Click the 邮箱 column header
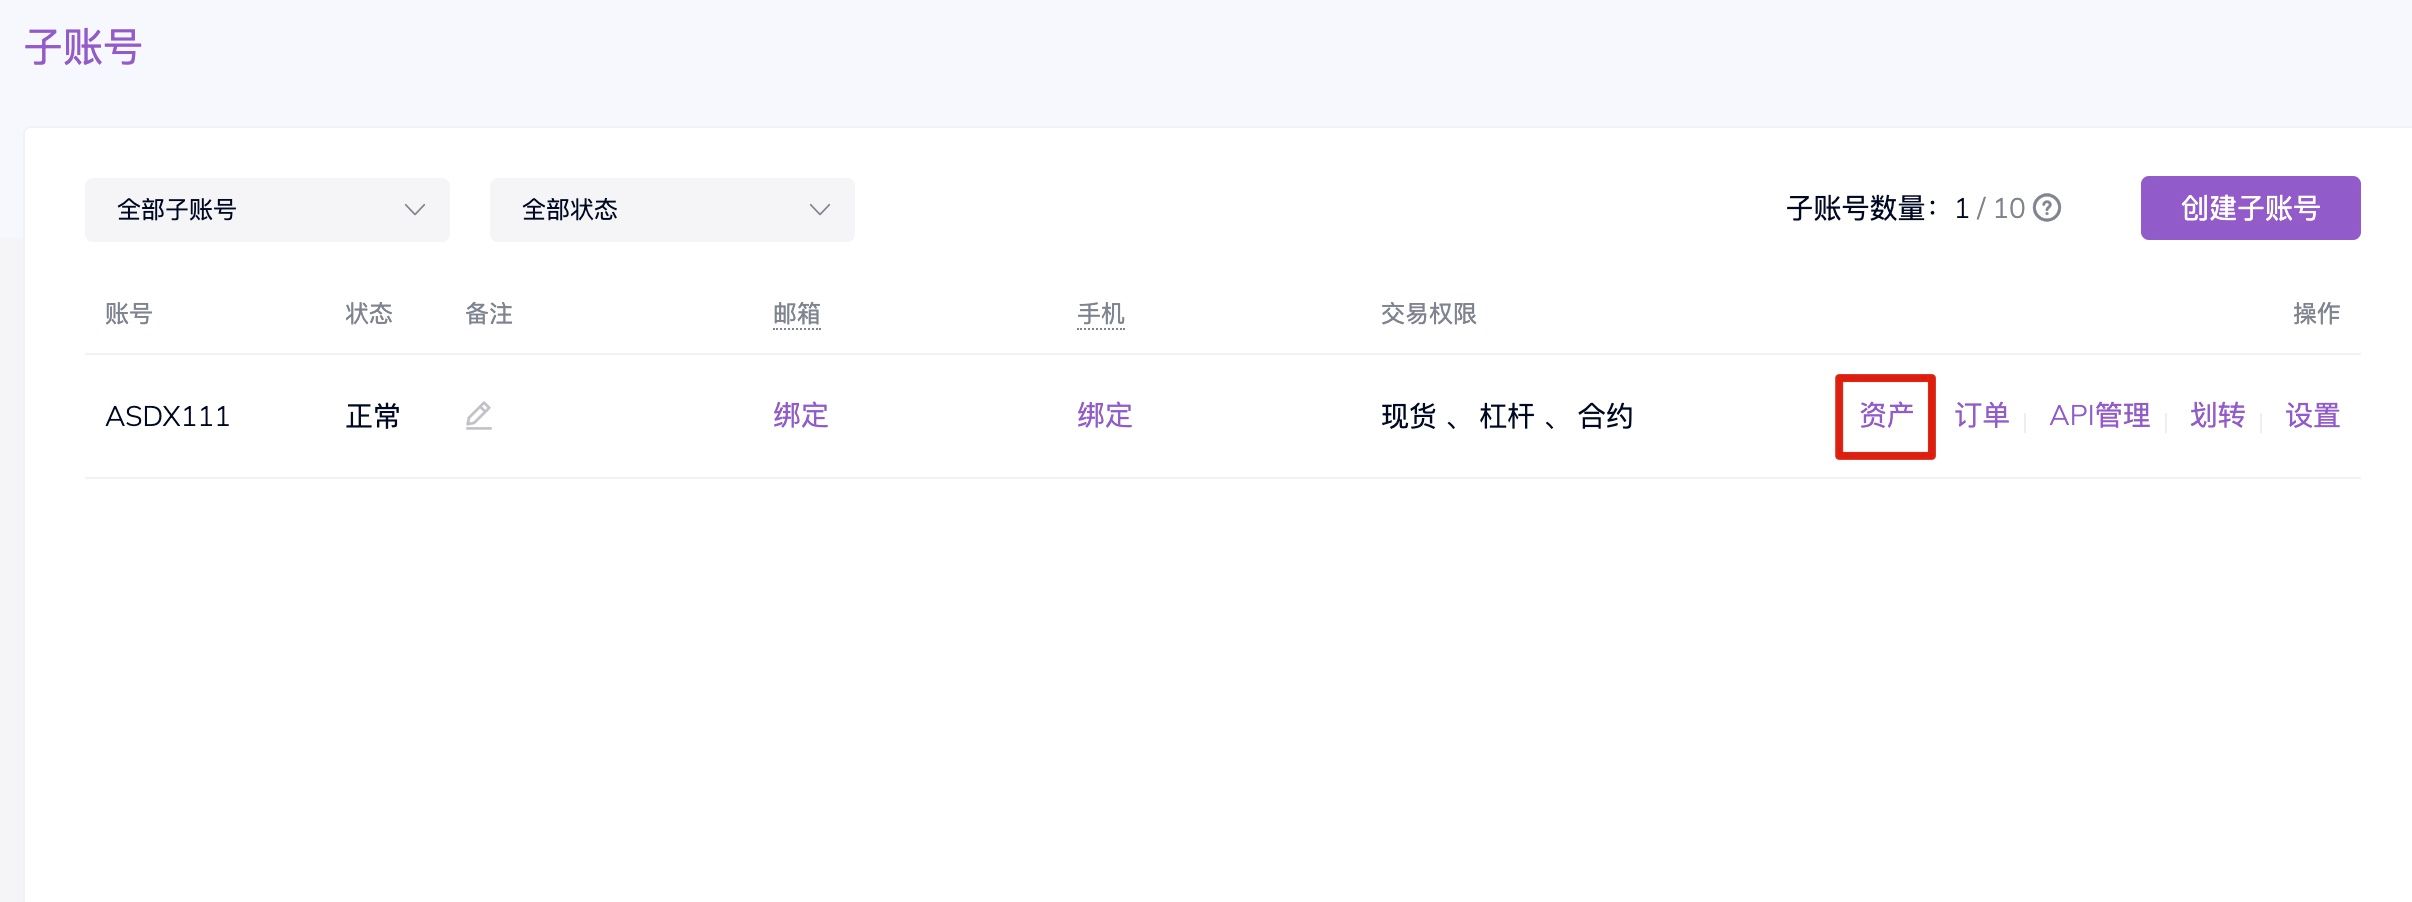 point(797,314)
